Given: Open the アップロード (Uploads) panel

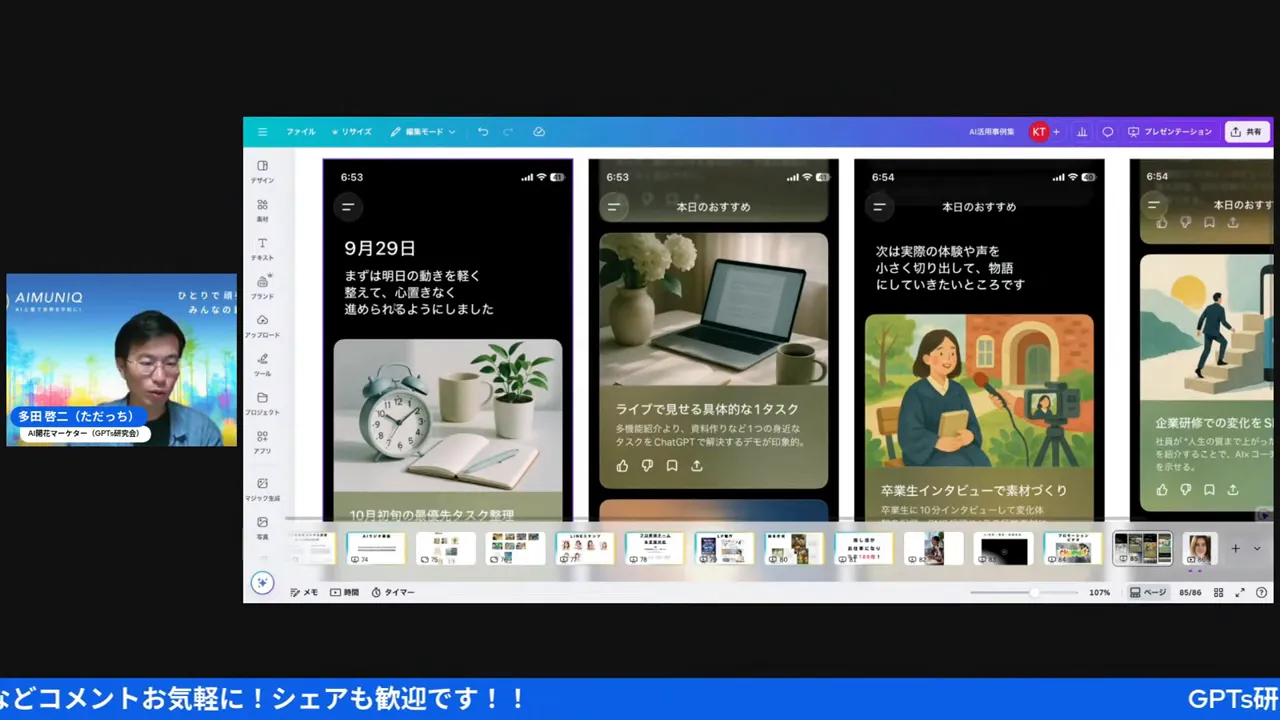Looking at the screenshot, I should click(262, 326).
